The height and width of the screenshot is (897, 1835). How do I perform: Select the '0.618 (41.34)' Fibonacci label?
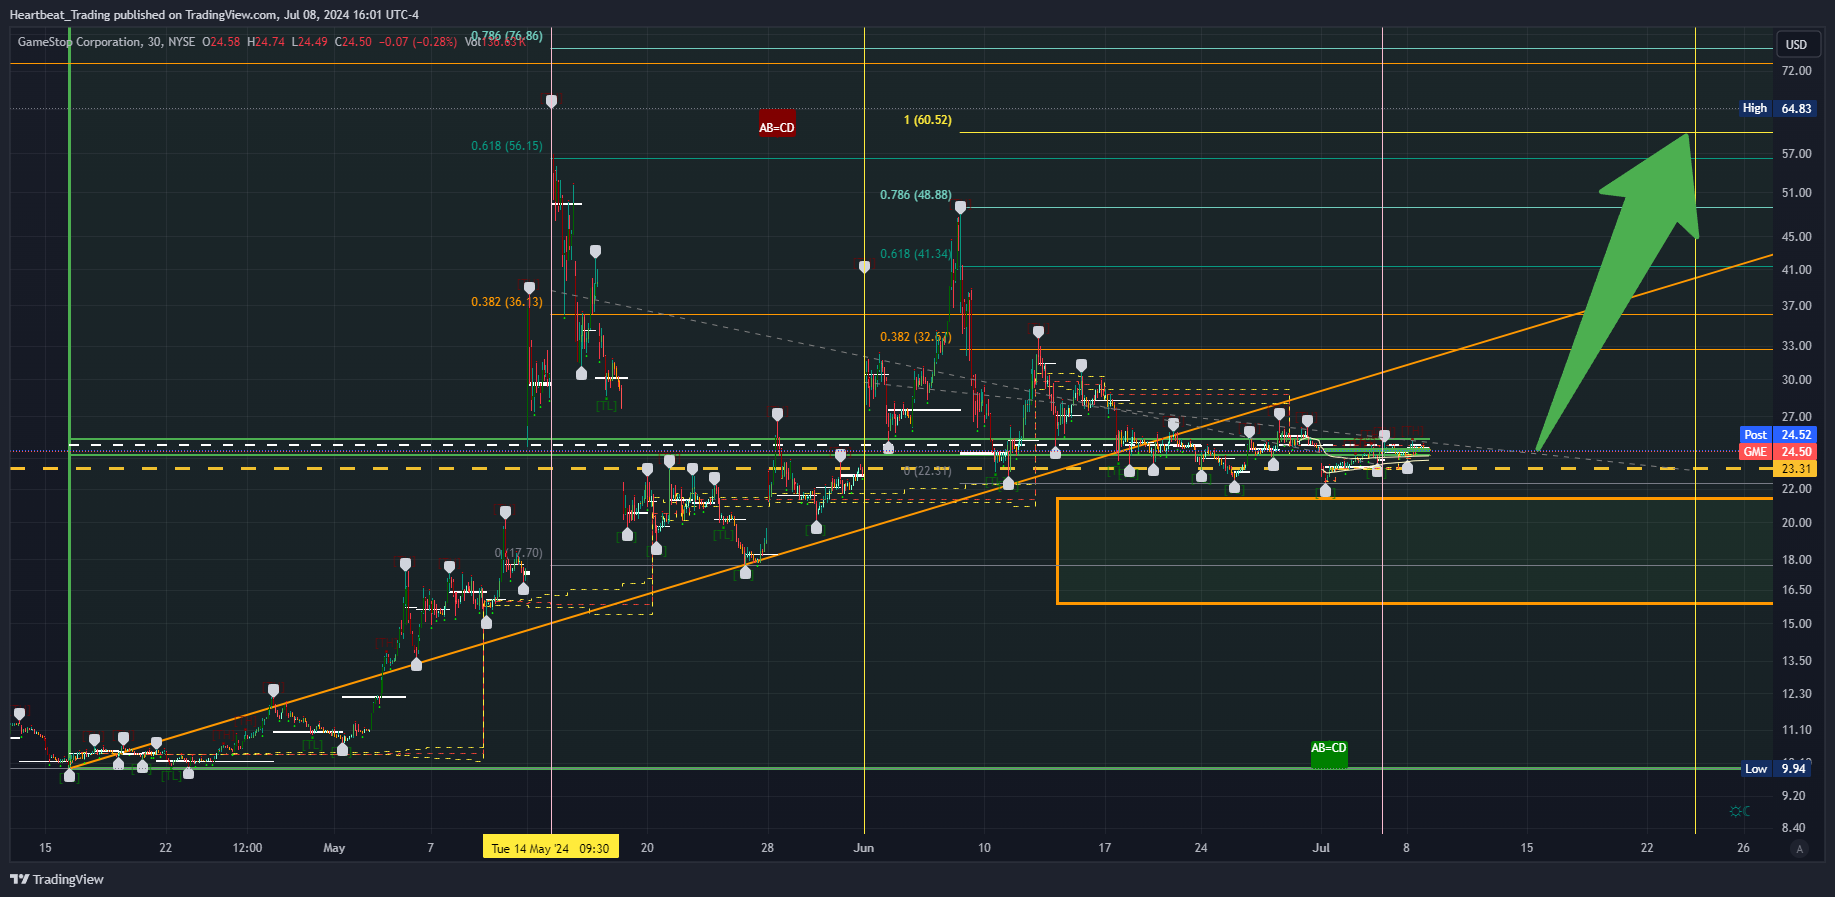(916, 254)
